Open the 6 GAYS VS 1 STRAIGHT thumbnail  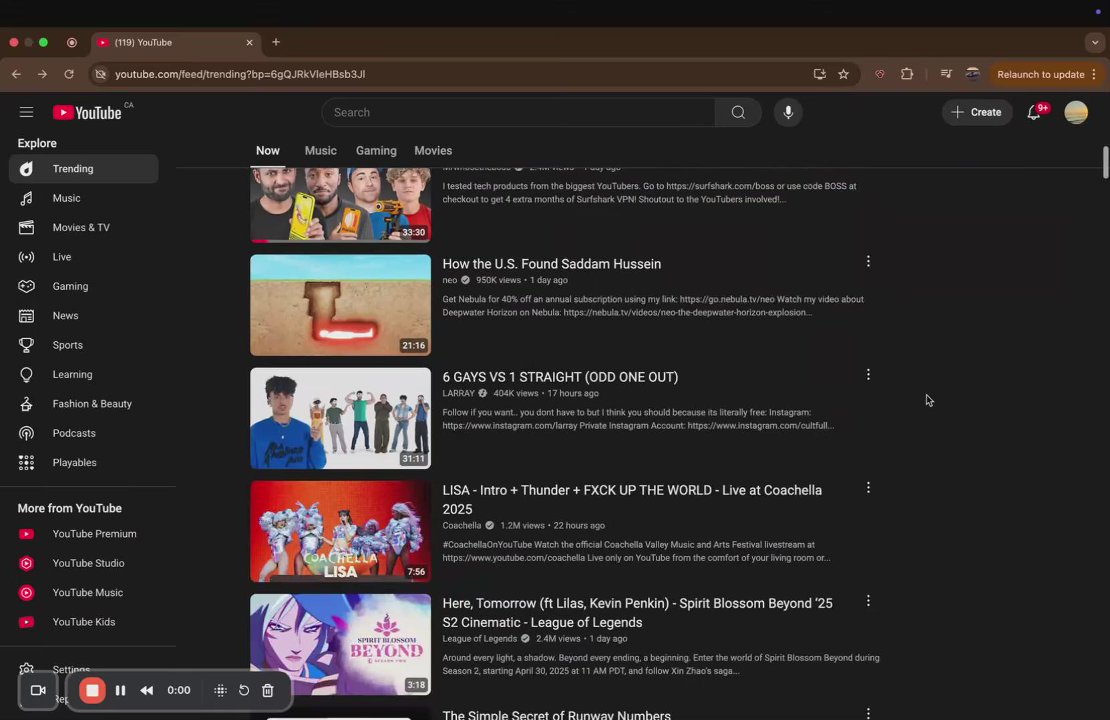(341, 418)
